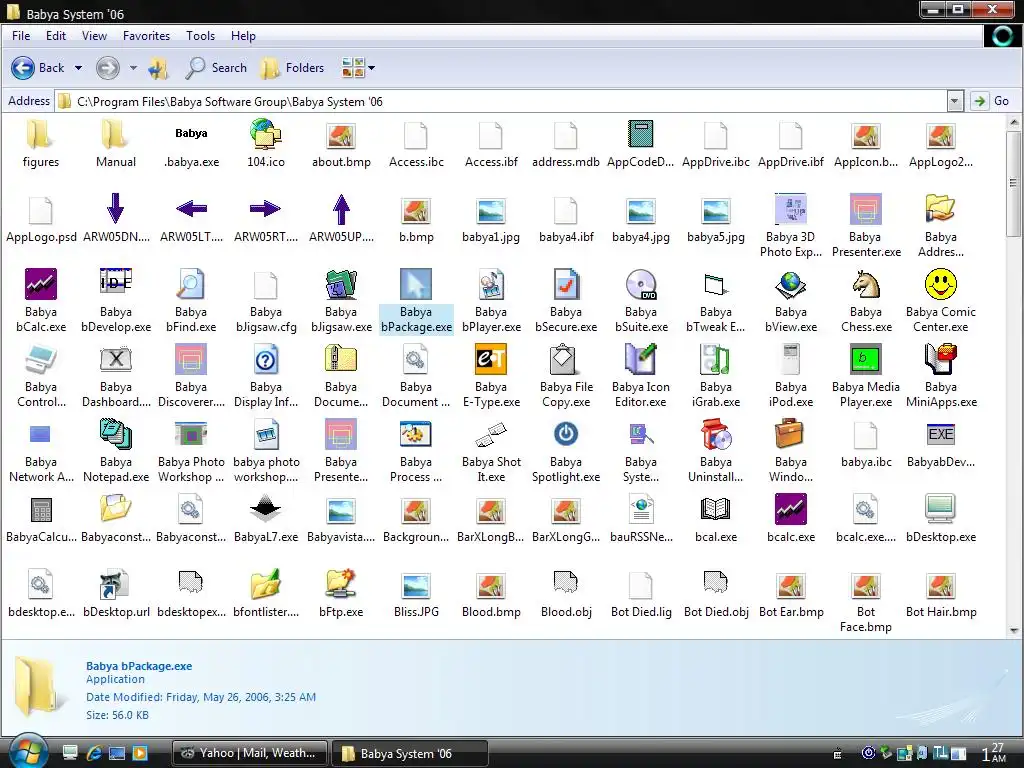Open the File menu
Viewport: 1024px width, 768px height.
(x=21, y=36)
